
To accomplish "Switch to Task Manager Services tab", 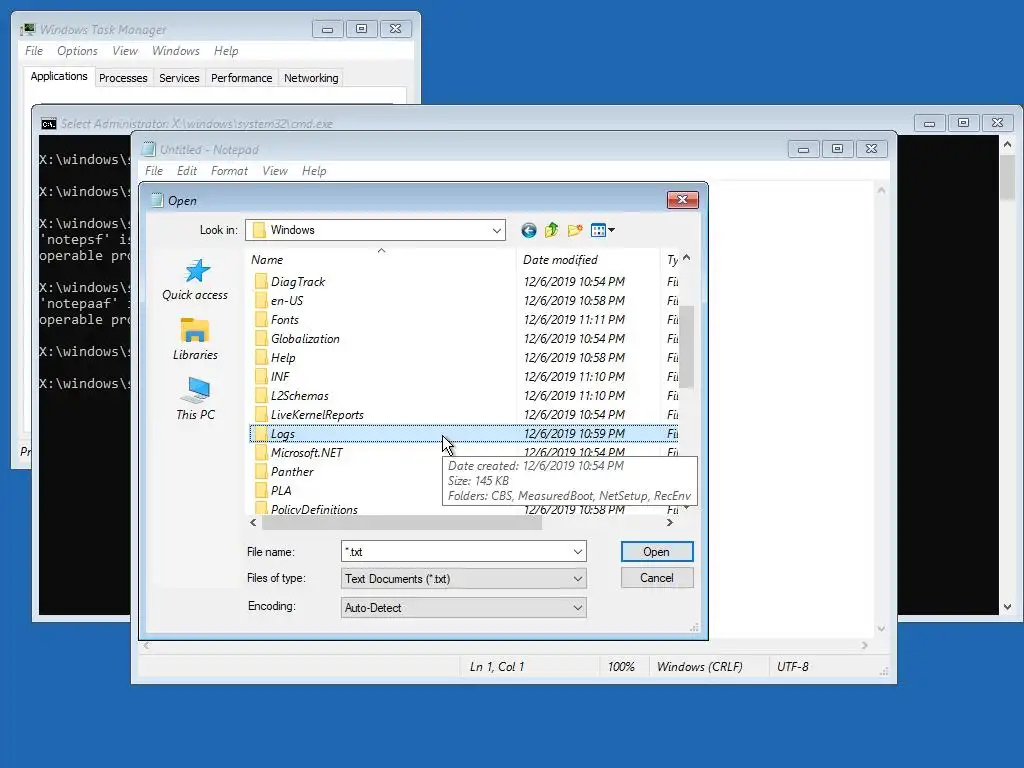I will coord(179,78).
